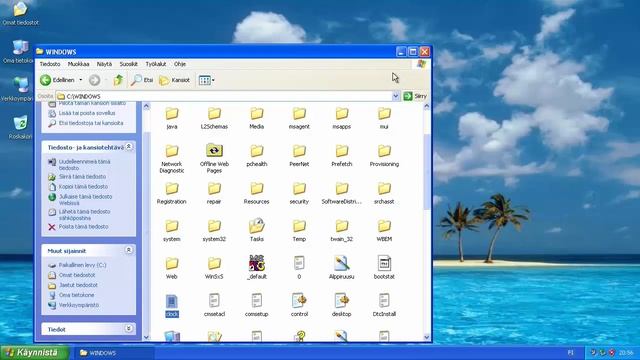Select the Offline Web Pages folder

tap(214, 158)
